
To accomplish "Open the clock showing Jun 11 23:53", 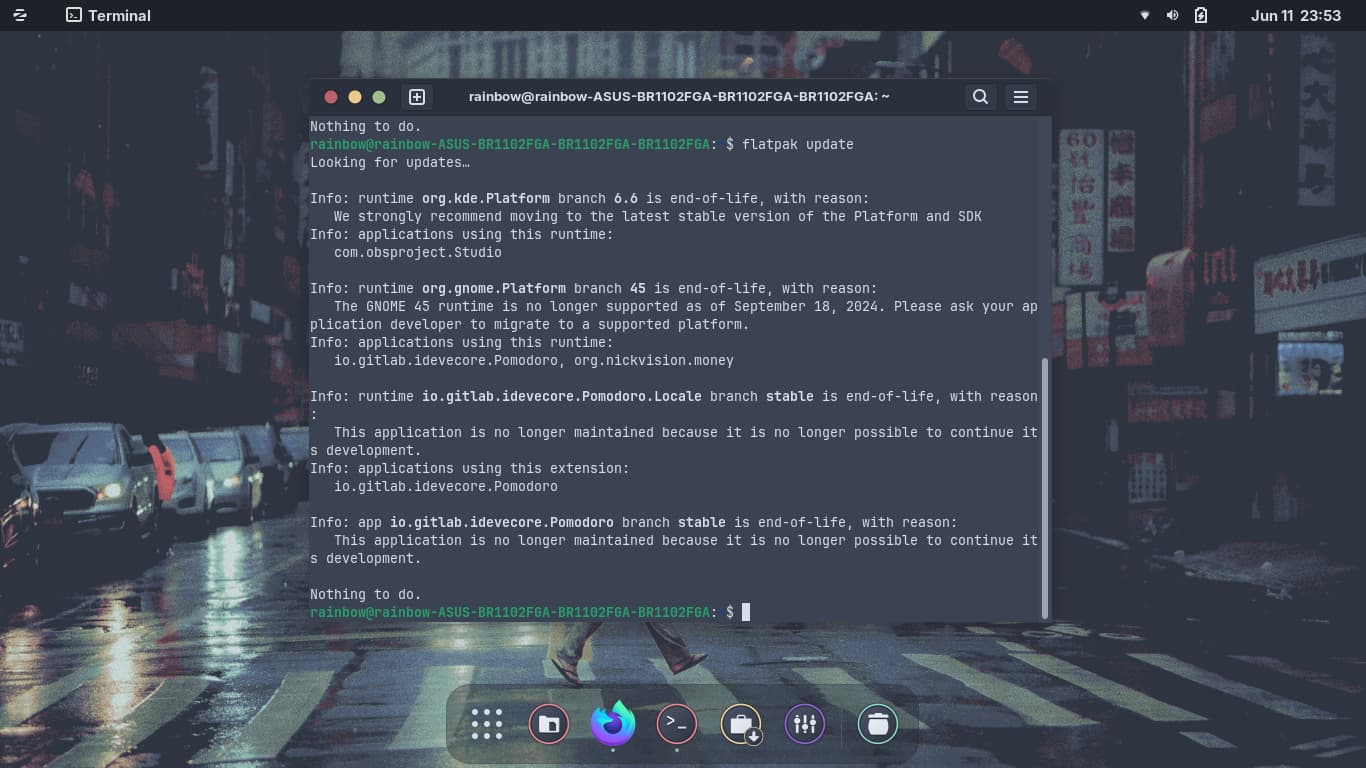I will click(1295, 15).
